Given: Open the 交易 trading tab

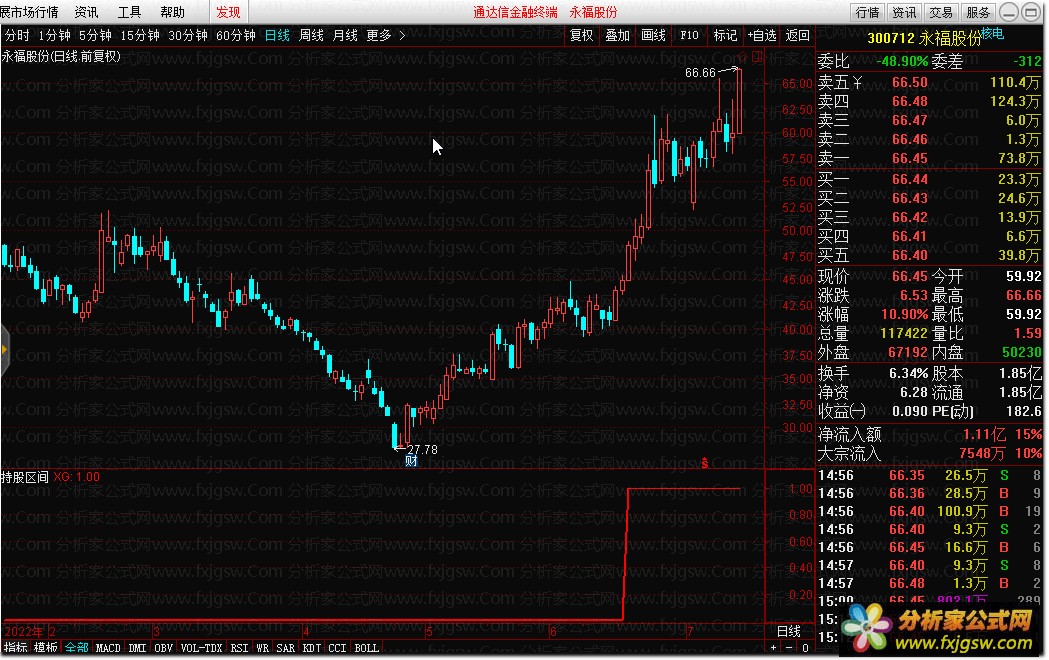Looking at the screenshot, I should click(941, 12).
